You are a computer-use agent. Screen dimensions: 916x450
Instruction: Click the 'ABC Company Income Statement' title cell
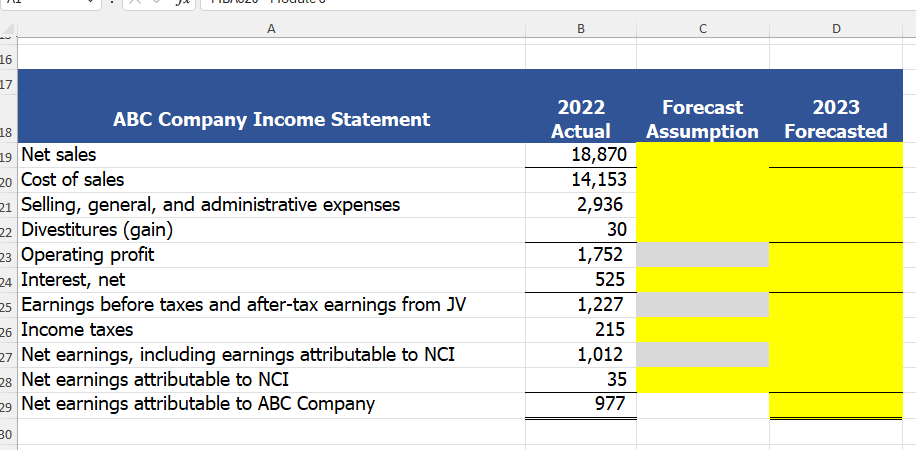click(x=271, y=119)
